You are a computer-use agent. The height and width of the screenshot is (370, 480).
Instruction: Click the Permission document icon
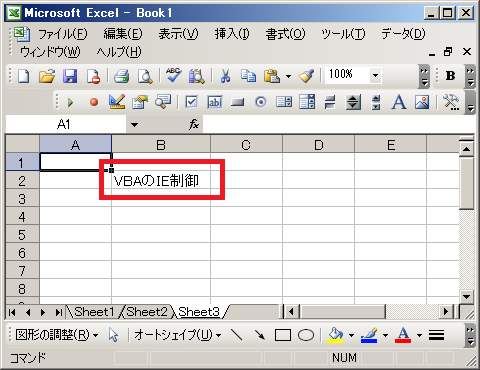coord(93,76)
